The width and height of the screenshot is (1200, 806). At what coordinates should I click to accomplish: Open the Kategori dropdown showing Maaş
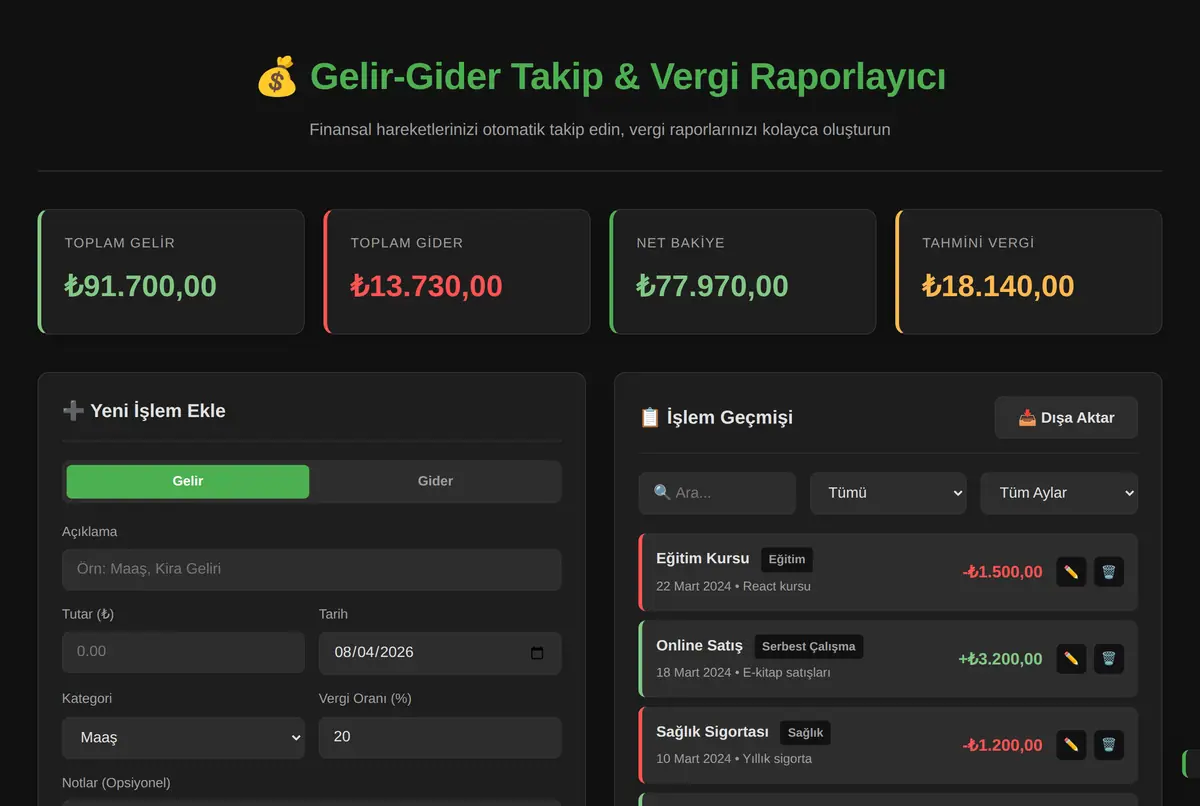tap(183, 737)
